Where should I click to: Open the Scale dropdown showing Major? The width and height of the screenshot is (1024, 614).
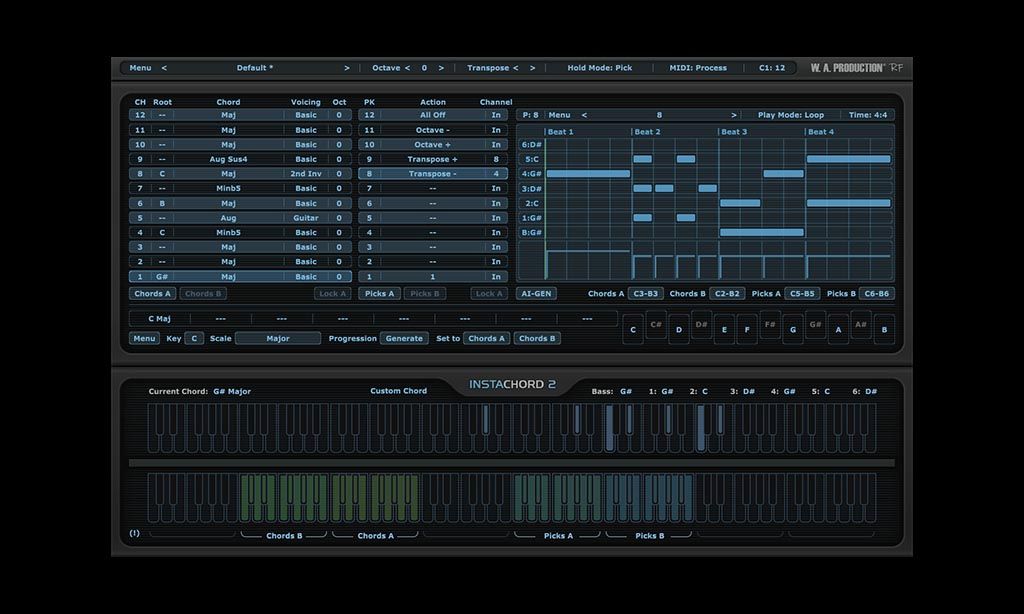click(x=278, y=338)
